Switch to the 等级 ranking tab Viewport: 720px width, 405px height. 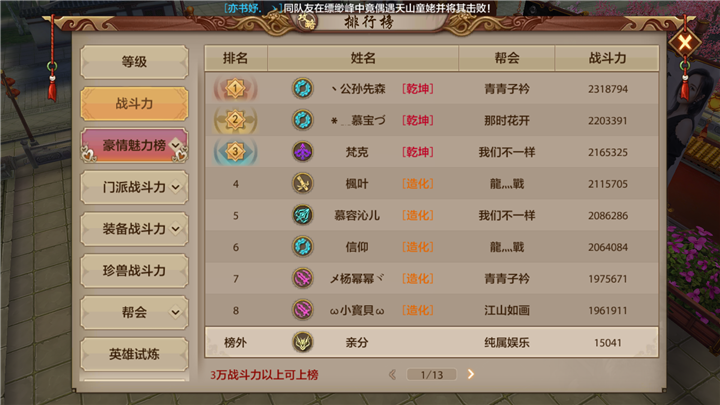click(134, 62)
